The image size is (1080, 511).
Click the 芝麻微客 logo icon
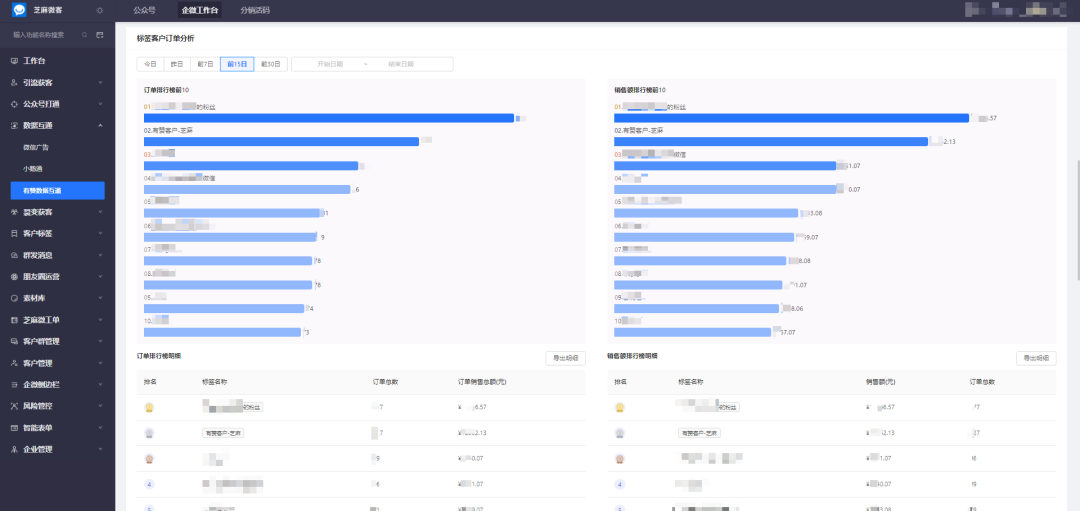(19, 10)
